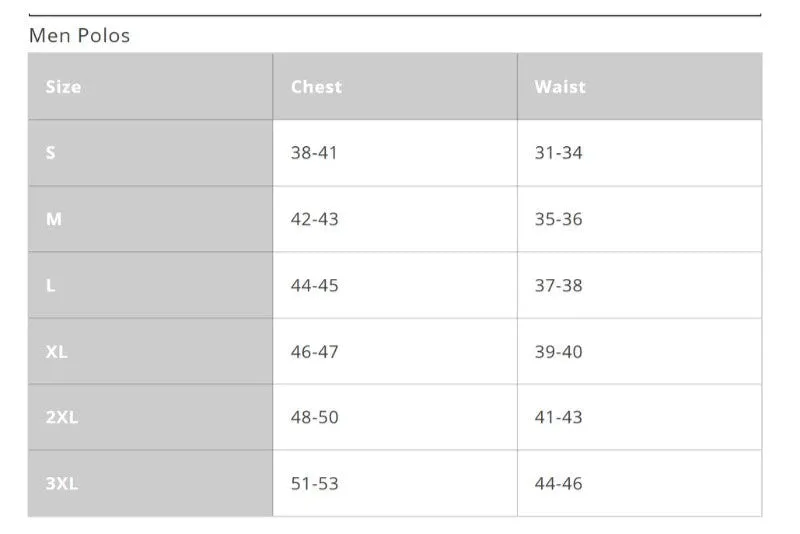The height and width of the screenshot is (534, 800).
Task: Select the Size column header
Action: [63, 87]
